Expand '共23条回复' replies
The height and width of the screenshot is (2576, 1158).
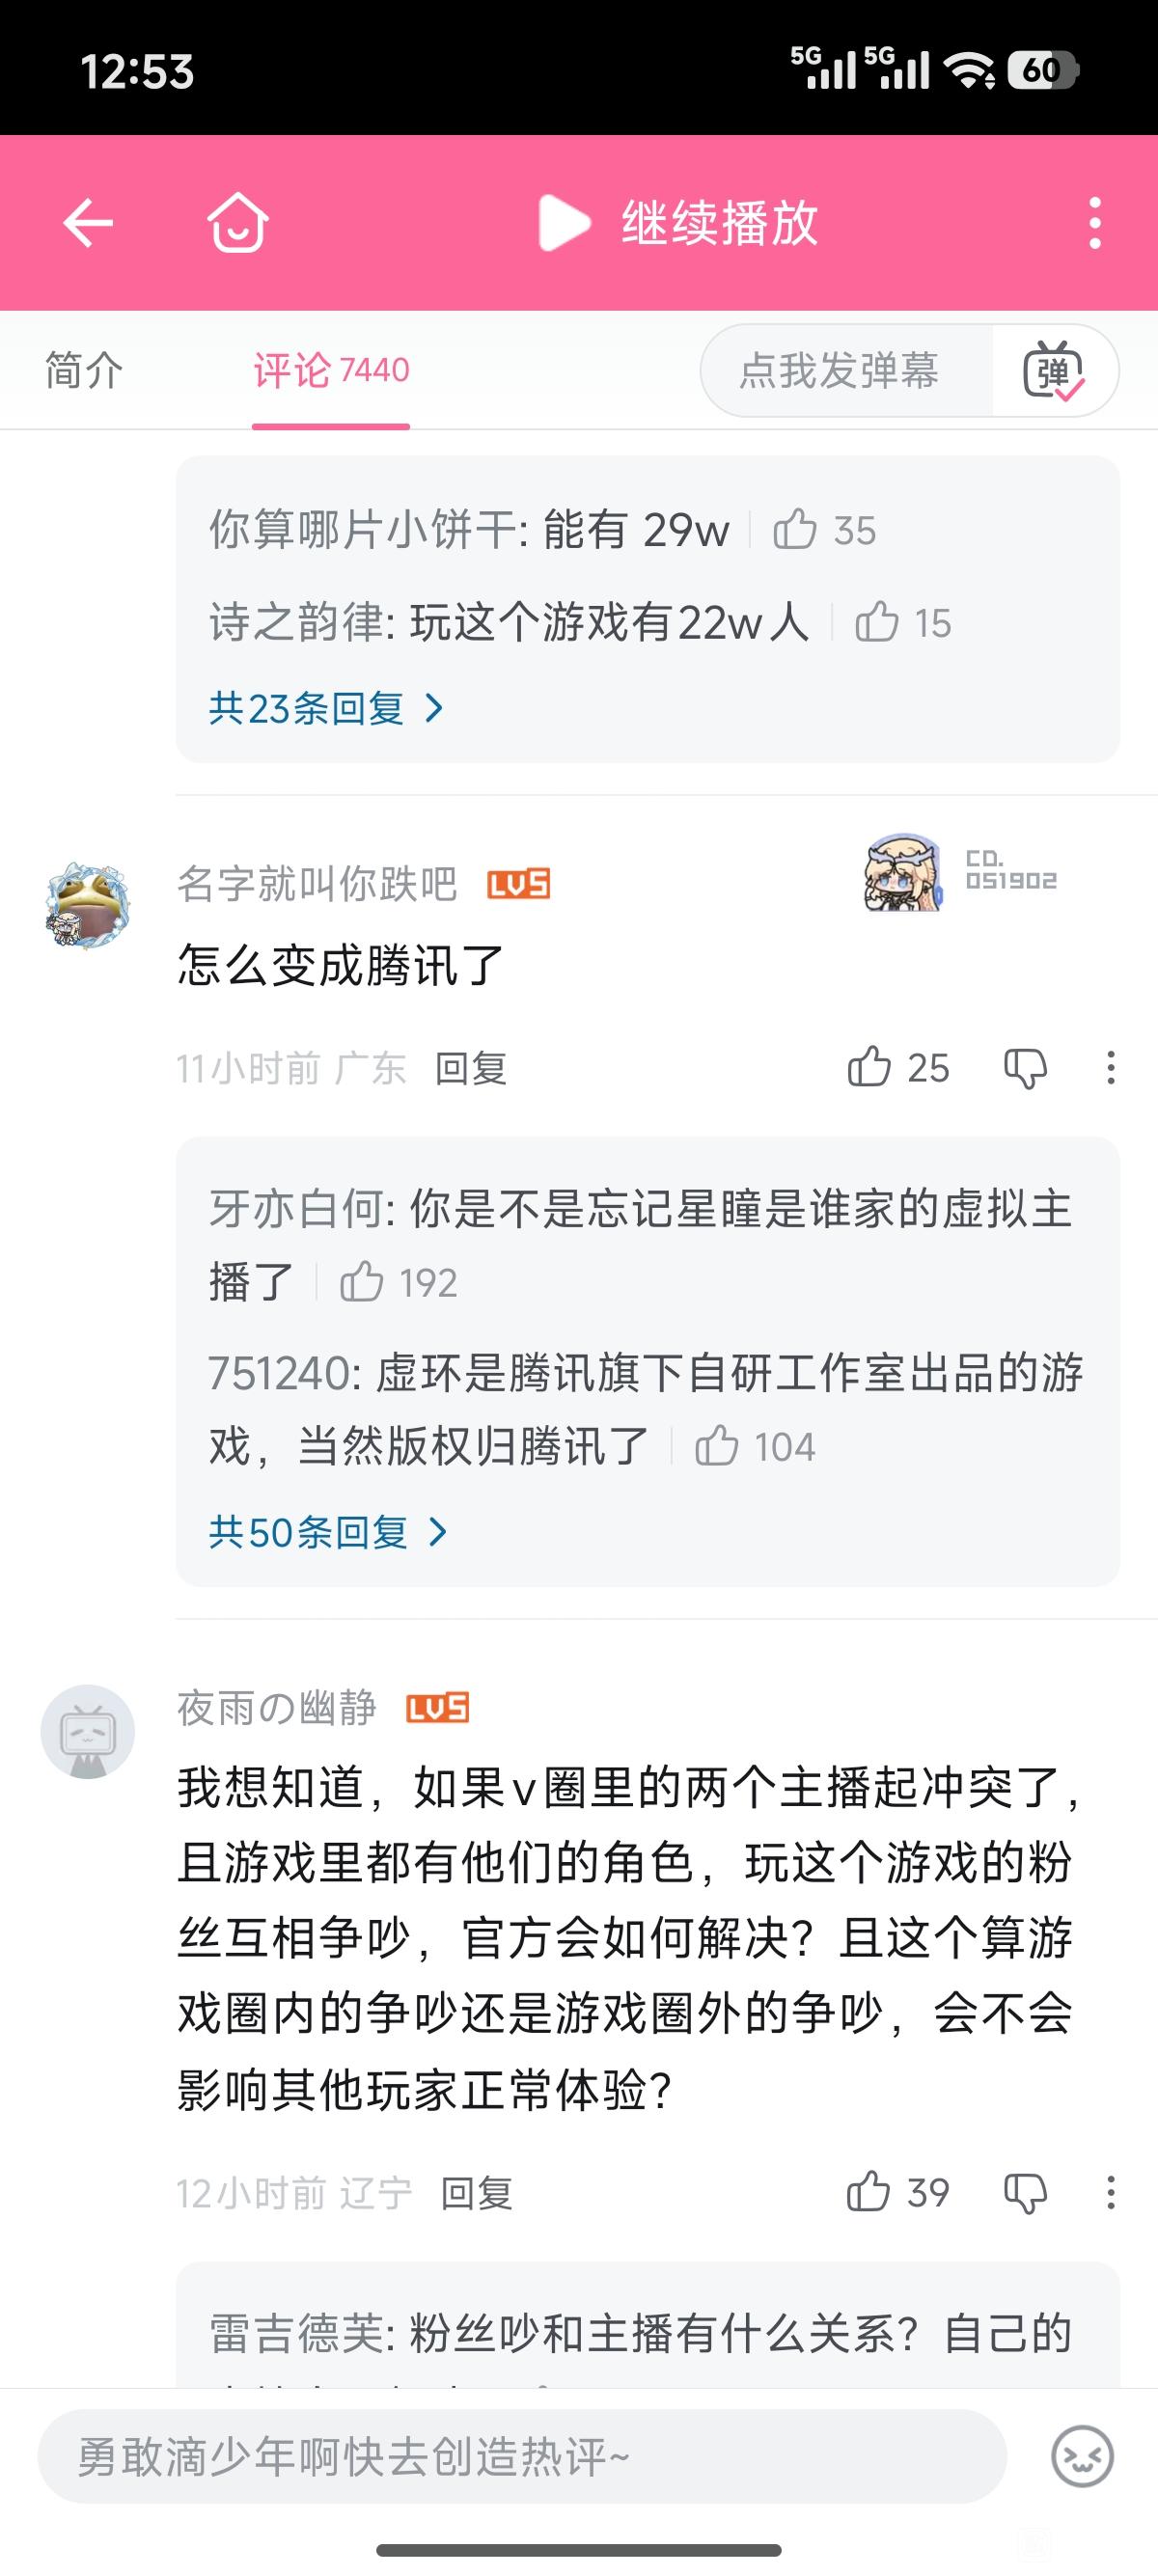[325, 709]
